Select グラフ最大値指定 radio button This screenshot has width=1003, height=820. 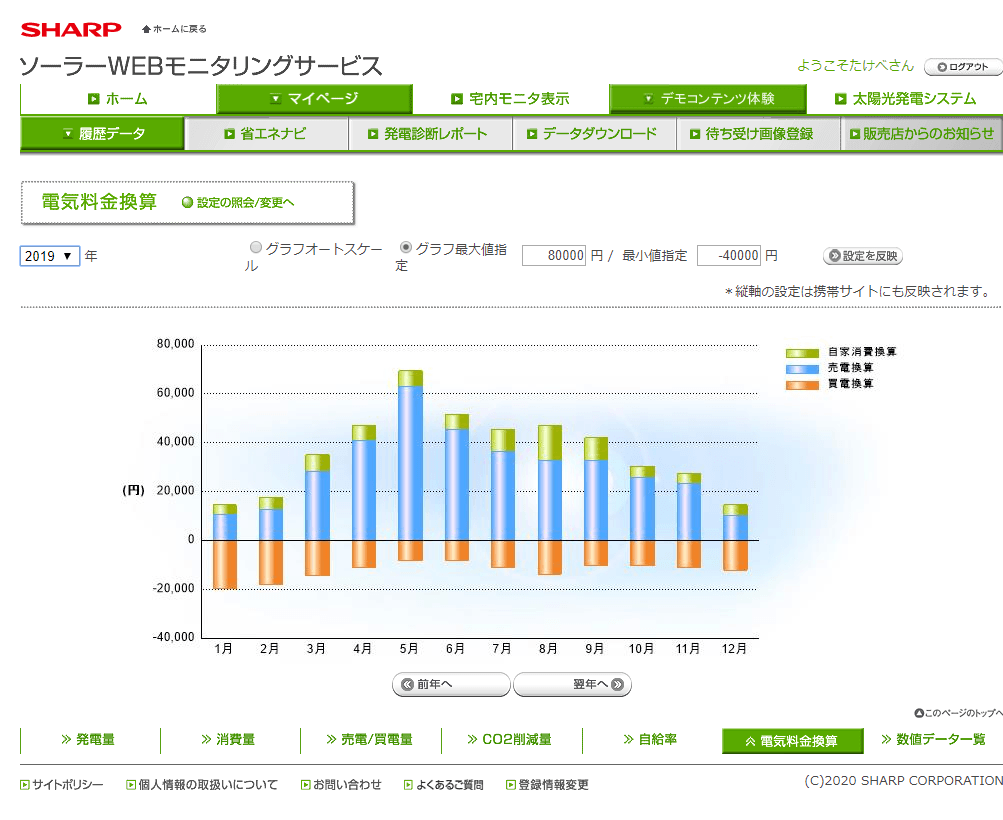[406, 247]
